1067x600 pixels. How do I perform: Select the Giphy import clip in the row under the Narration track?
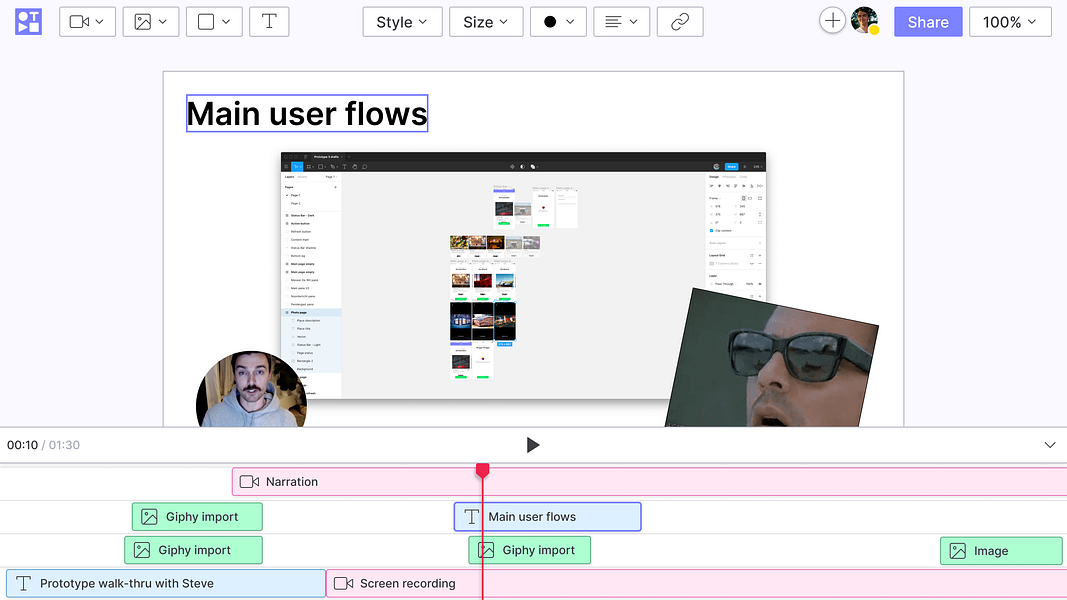point(197,517)
